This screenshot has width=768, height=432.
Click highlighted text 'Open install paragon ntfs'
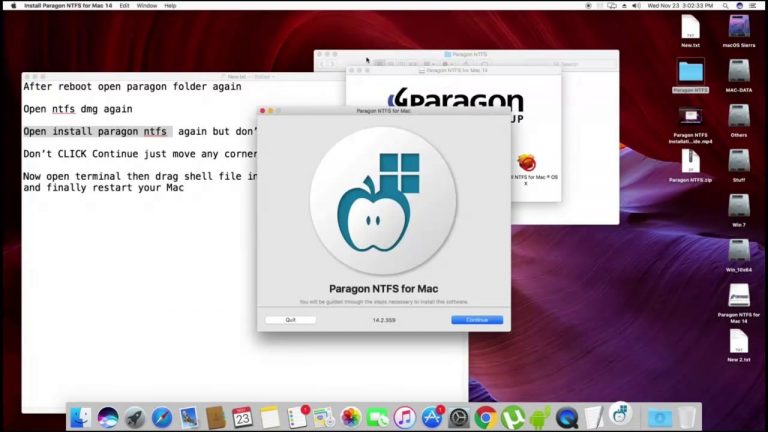pos(95,132)
